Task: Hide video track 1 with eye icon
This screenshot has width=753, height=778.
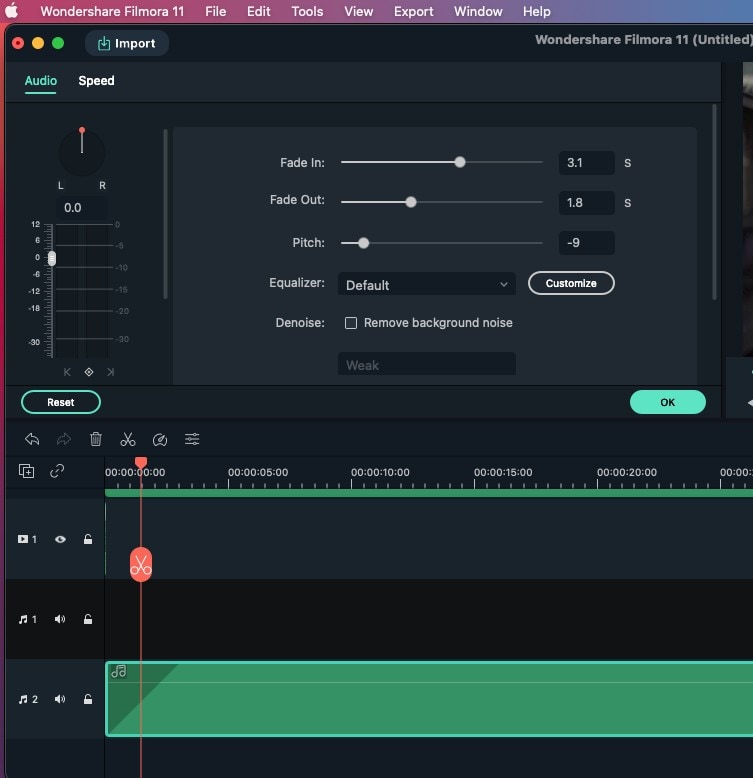Action: tap(60, 539)
